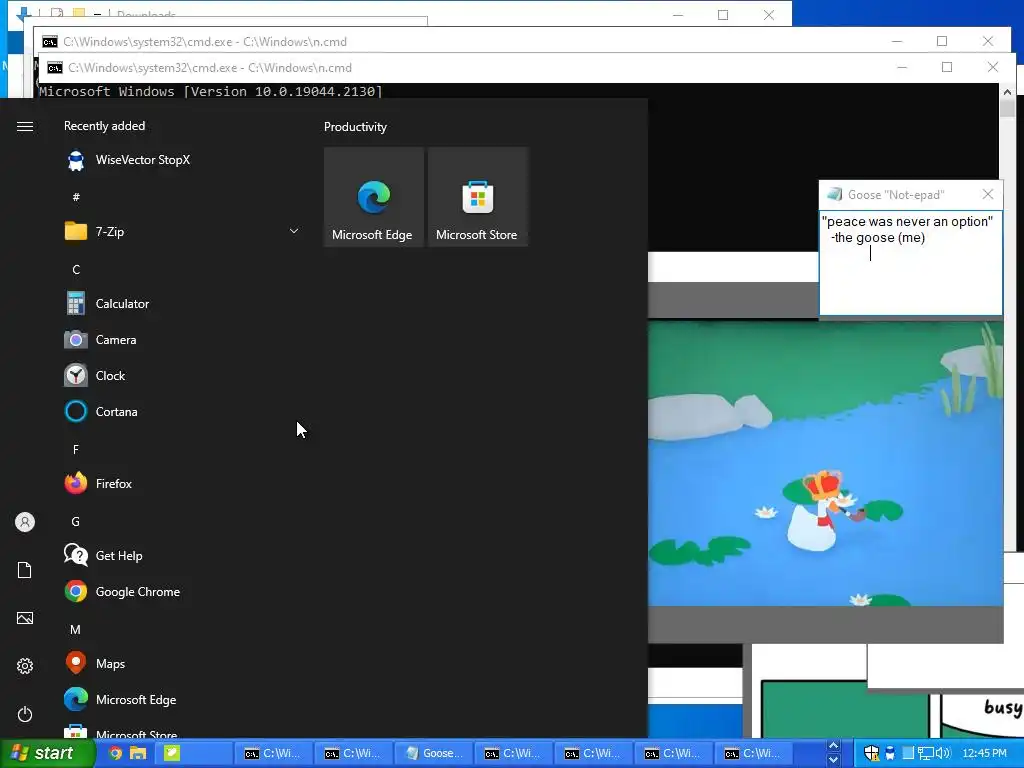Switch to the Goose taskbar button
The image size is (1024, 768).
pyautogui.click(x=433, y=753)
